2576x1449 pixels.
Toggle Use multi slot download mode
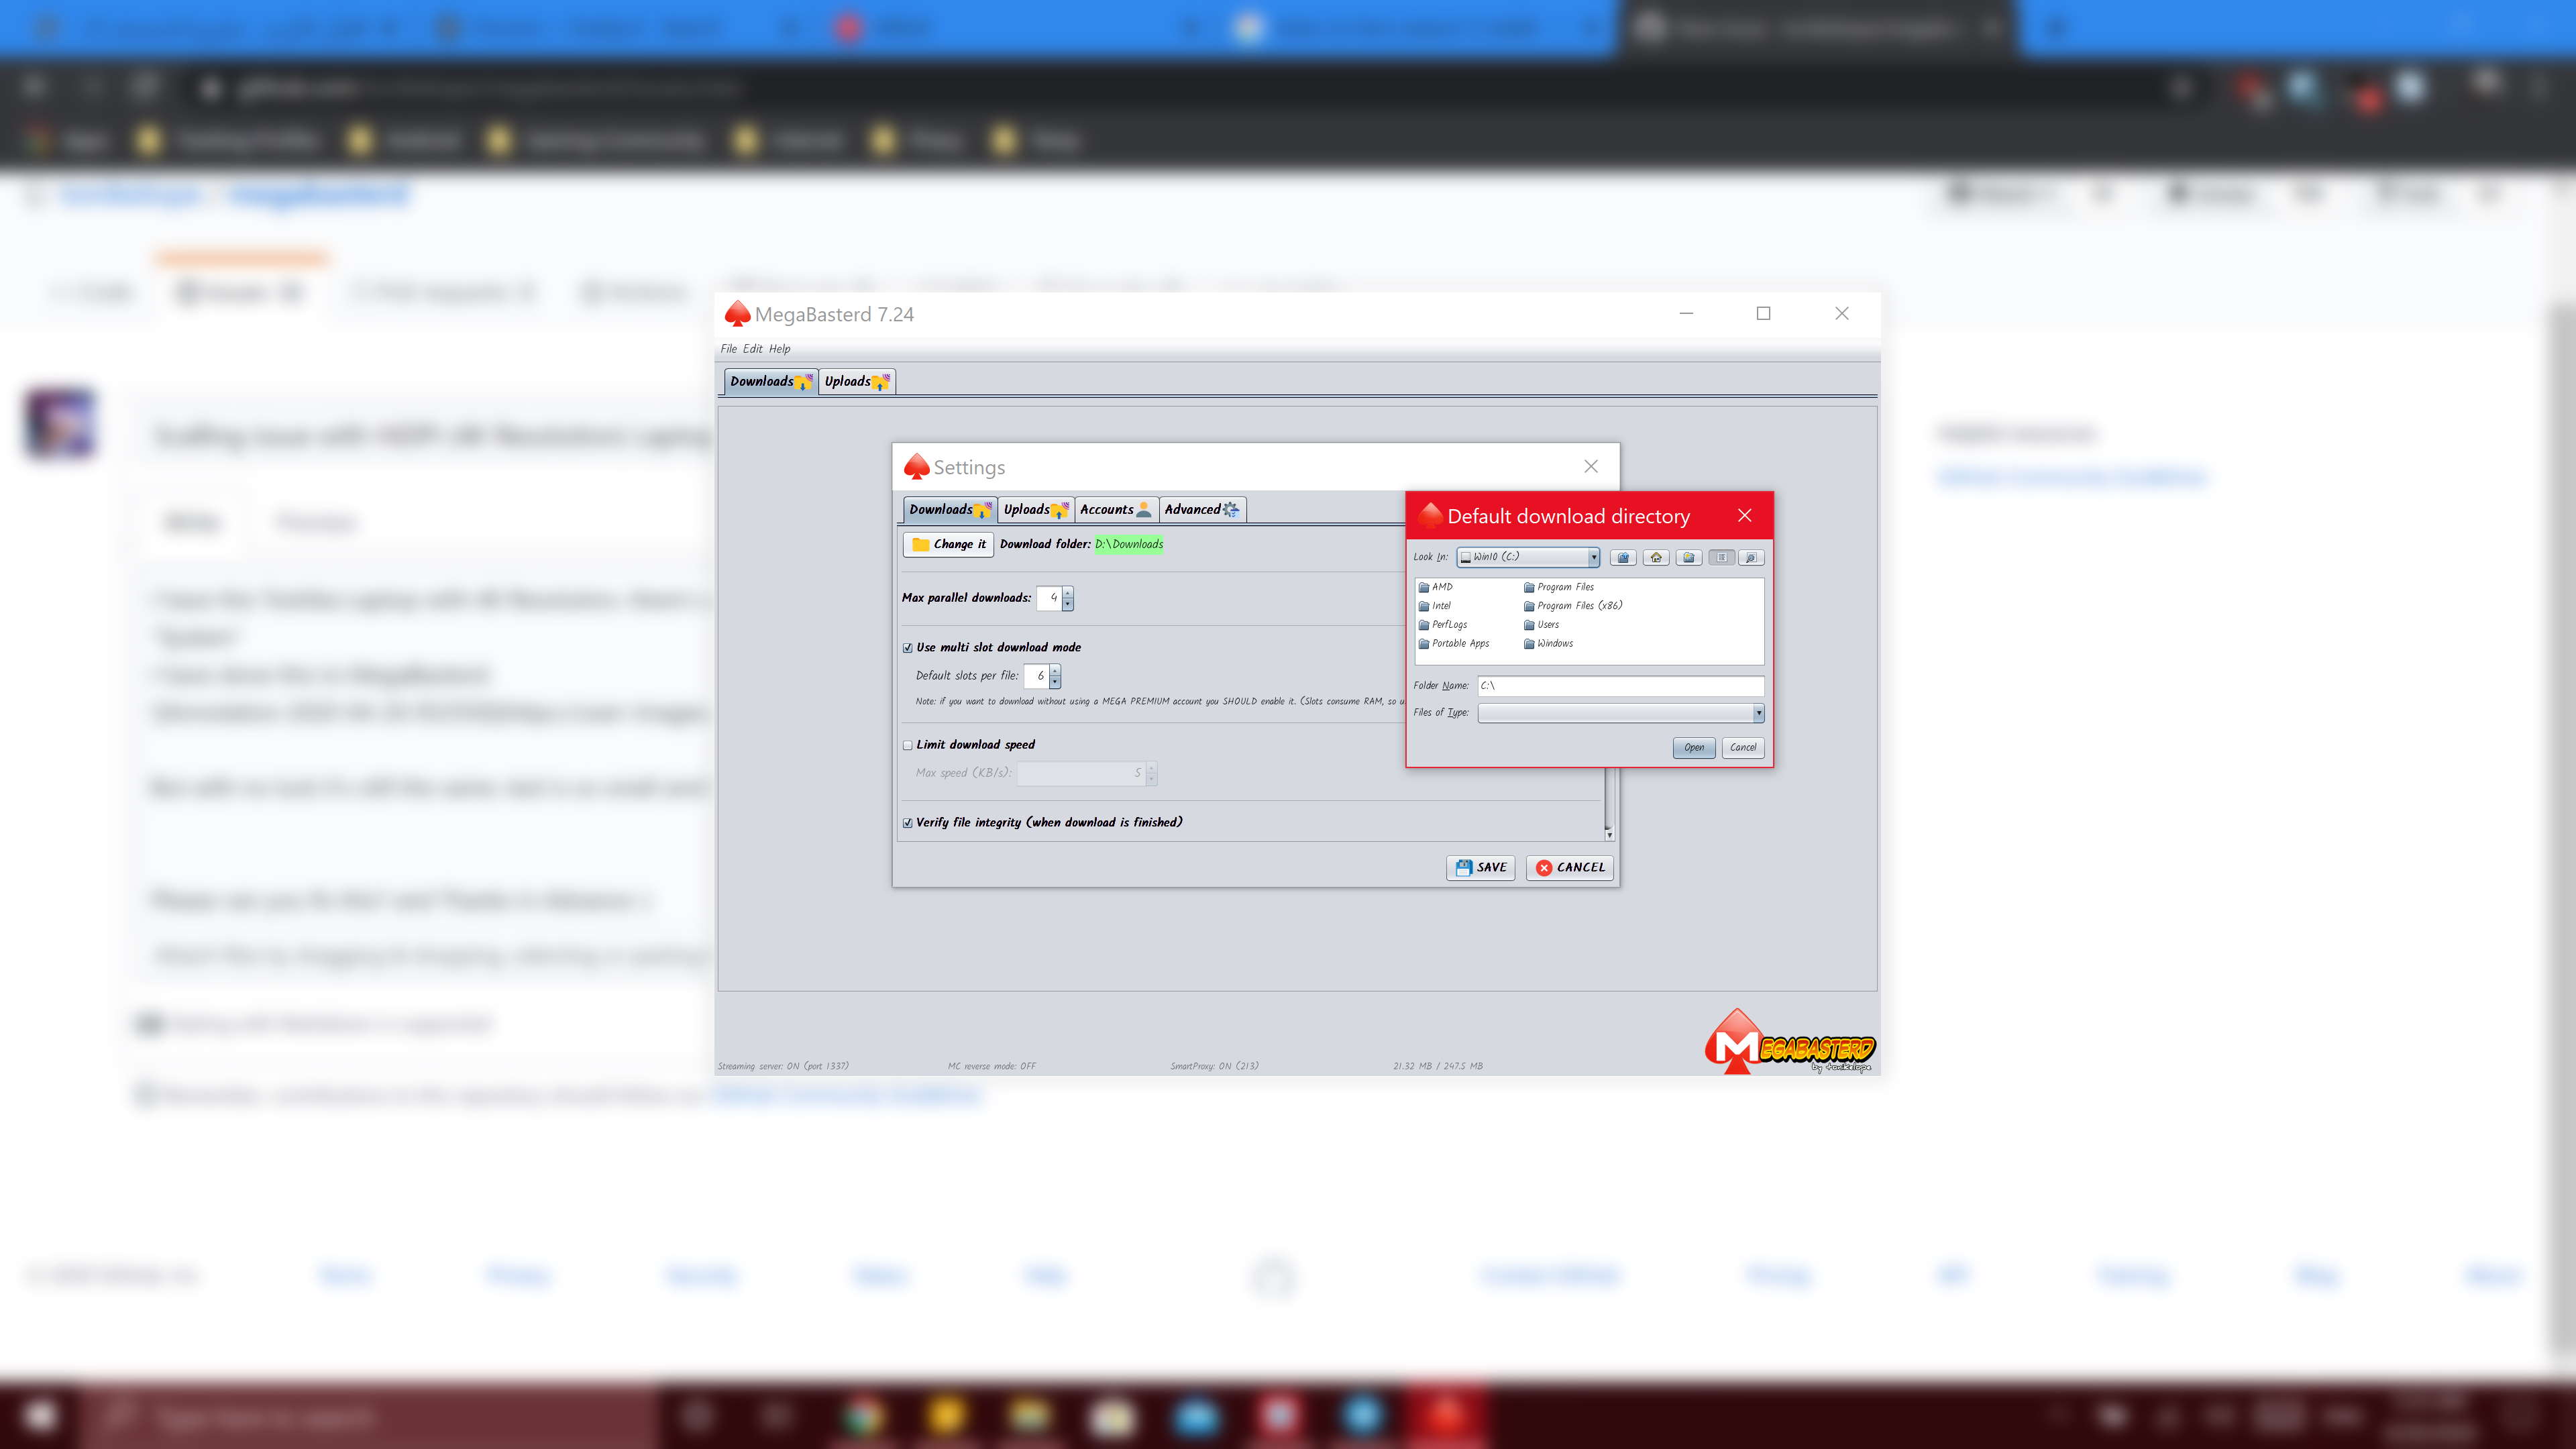pyautogui.click(x=908, y=648)
